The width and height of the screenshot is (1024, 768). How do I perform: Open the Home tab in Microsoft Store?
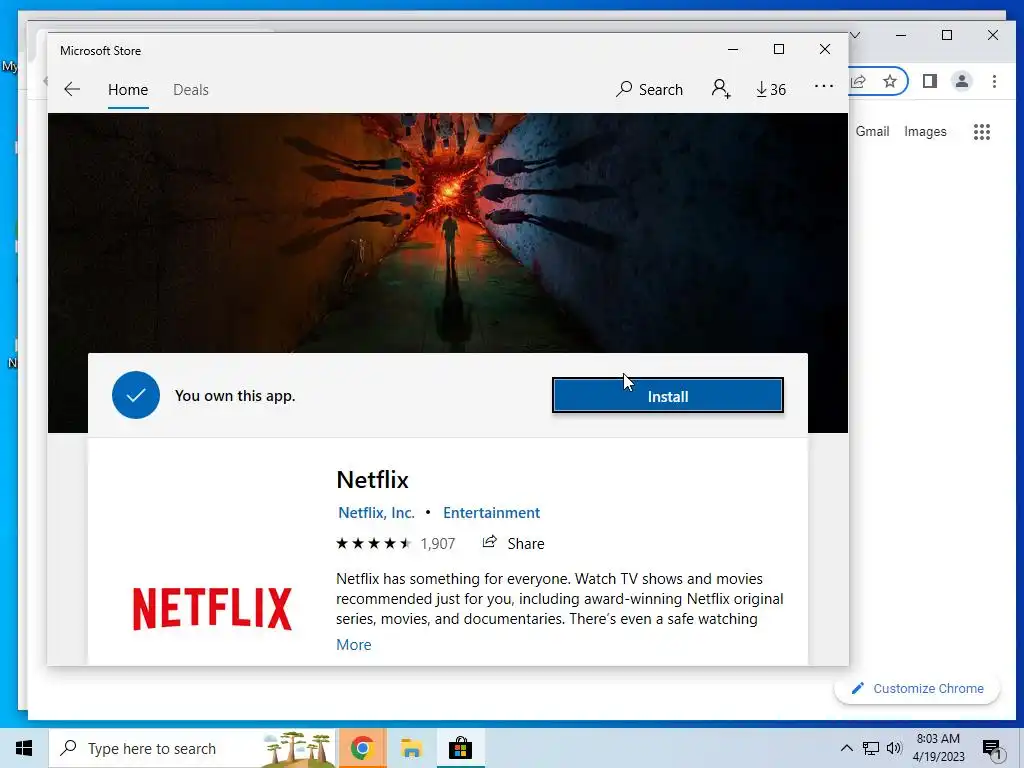point(128,89)
